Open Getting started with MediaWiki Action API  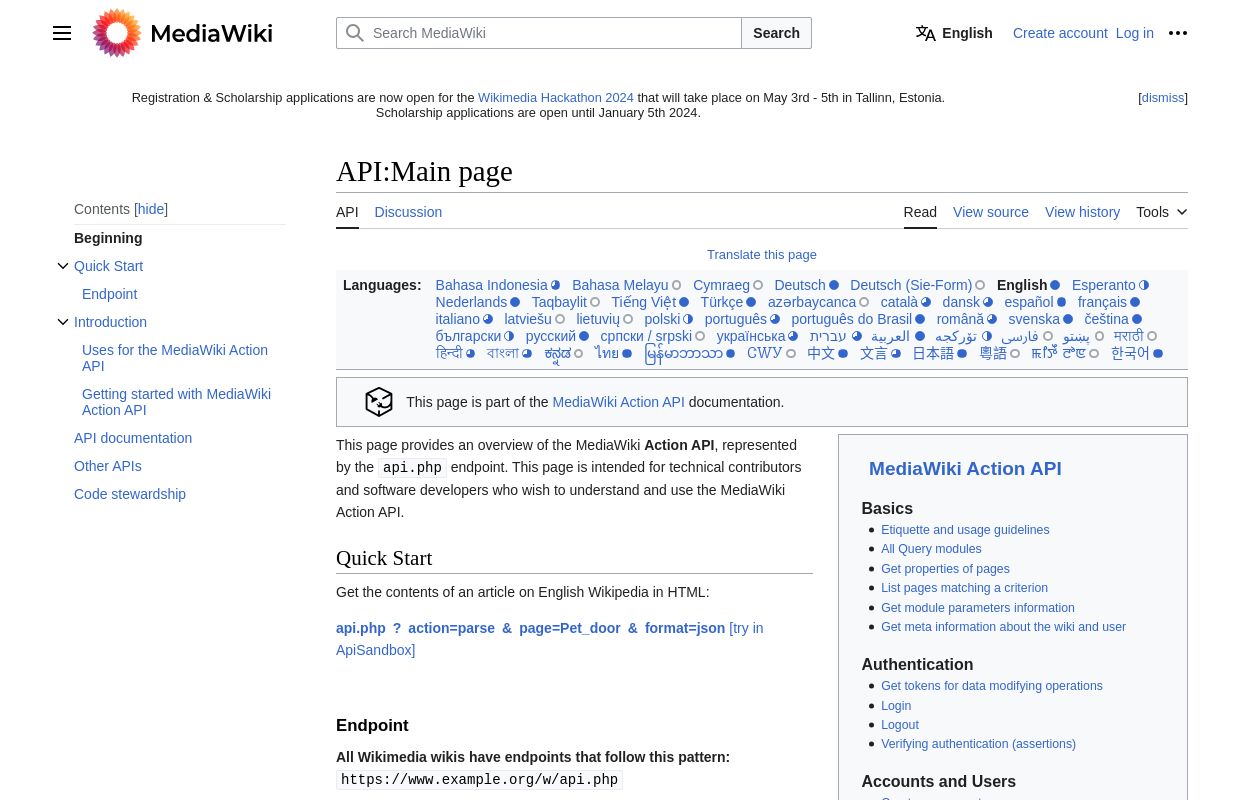point(176,402)
